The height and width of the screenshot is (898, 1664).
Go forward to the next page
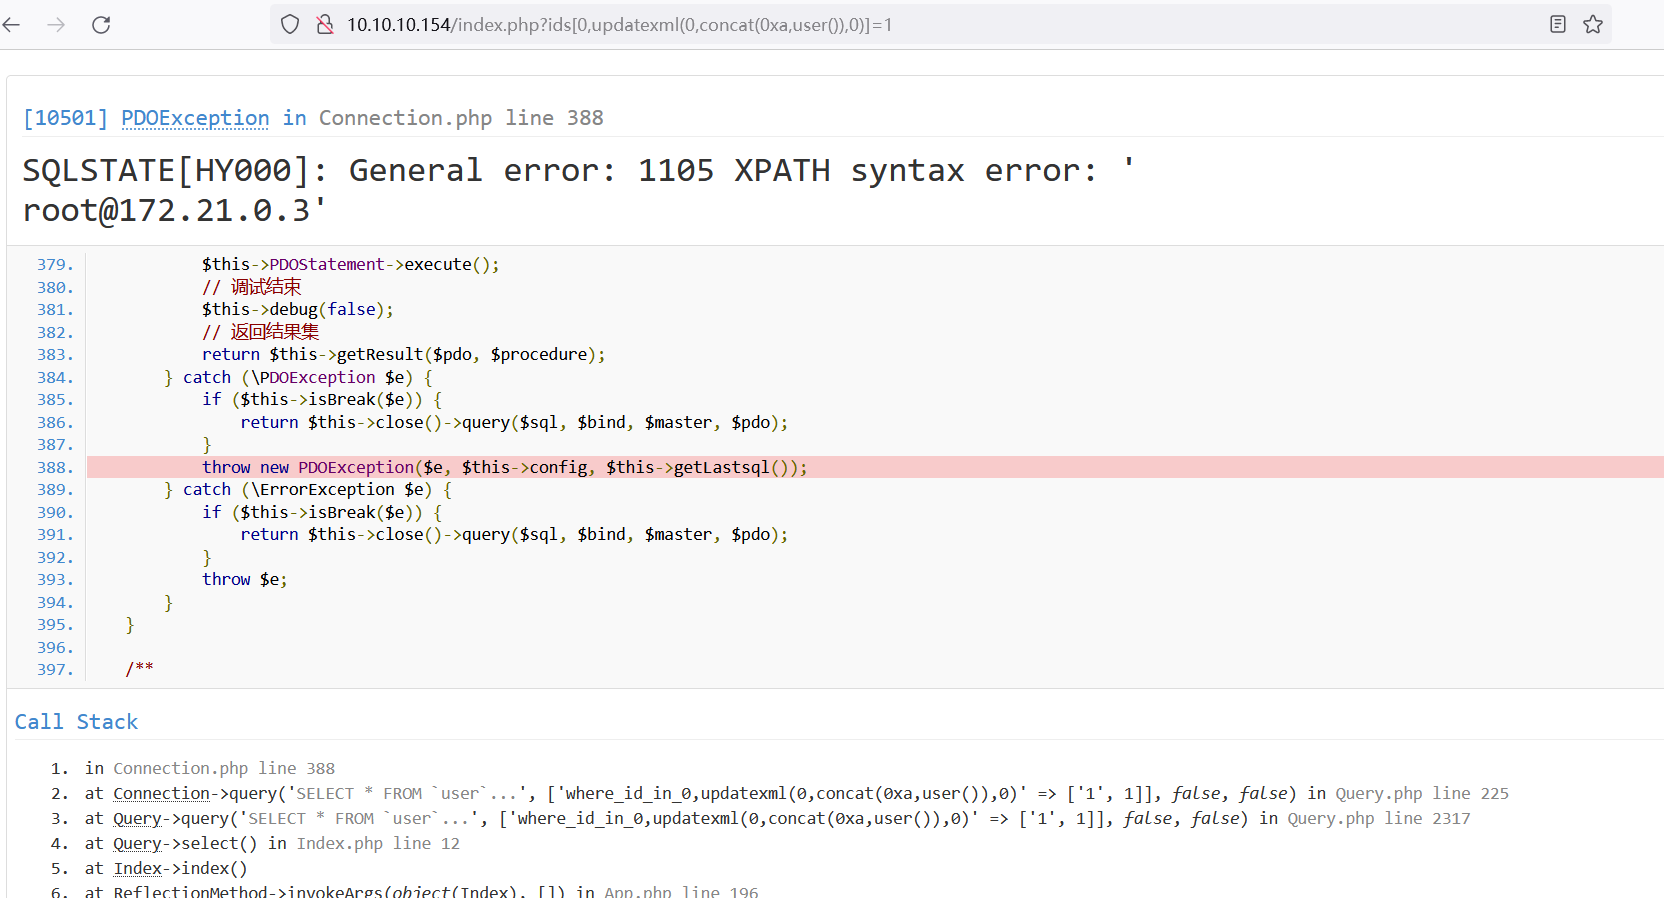click(x=56, y=24)
